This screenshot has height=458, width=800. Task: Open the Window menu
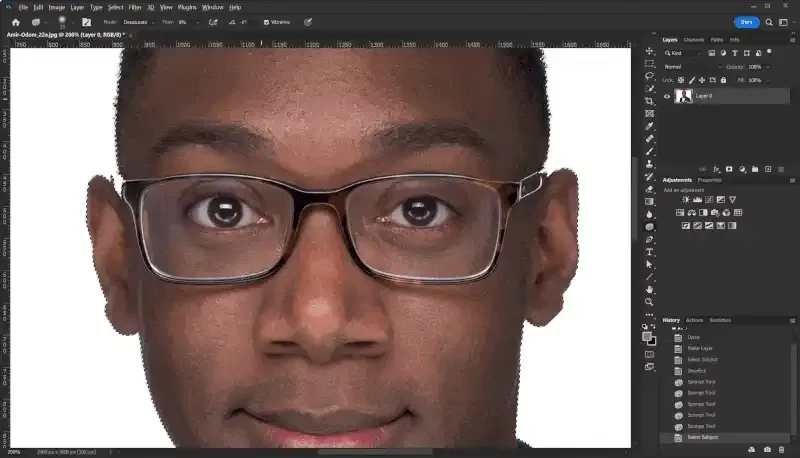[212, 7]
